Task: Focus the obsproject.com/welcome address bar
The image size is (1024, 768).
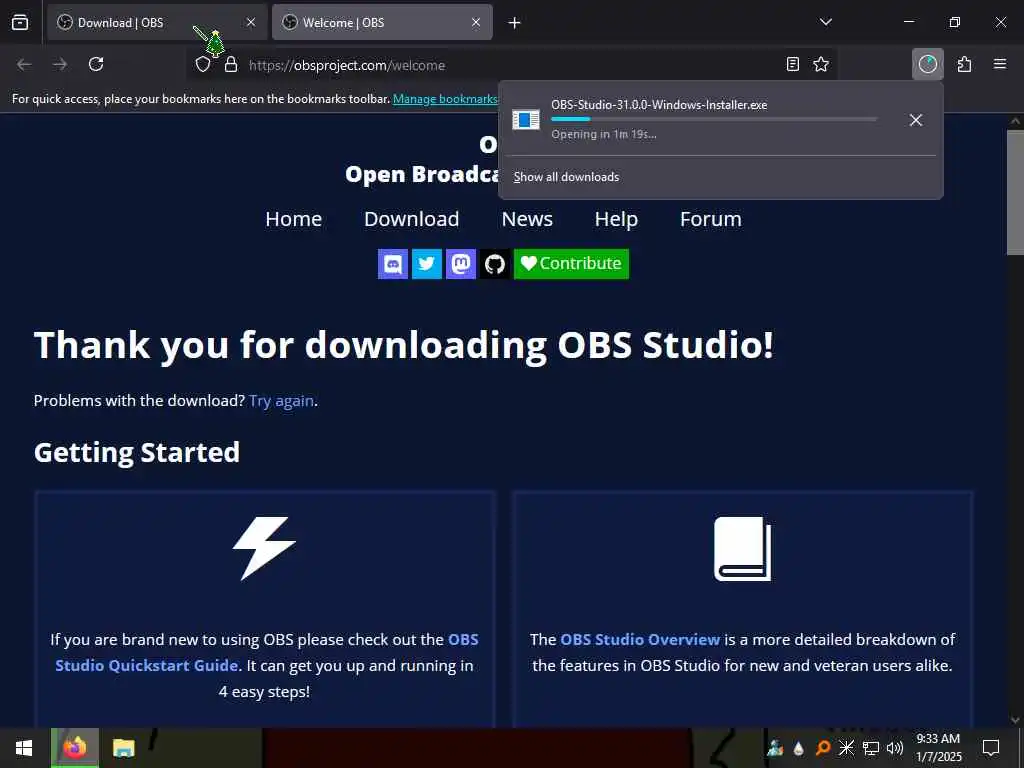Action: pos(509,65)
